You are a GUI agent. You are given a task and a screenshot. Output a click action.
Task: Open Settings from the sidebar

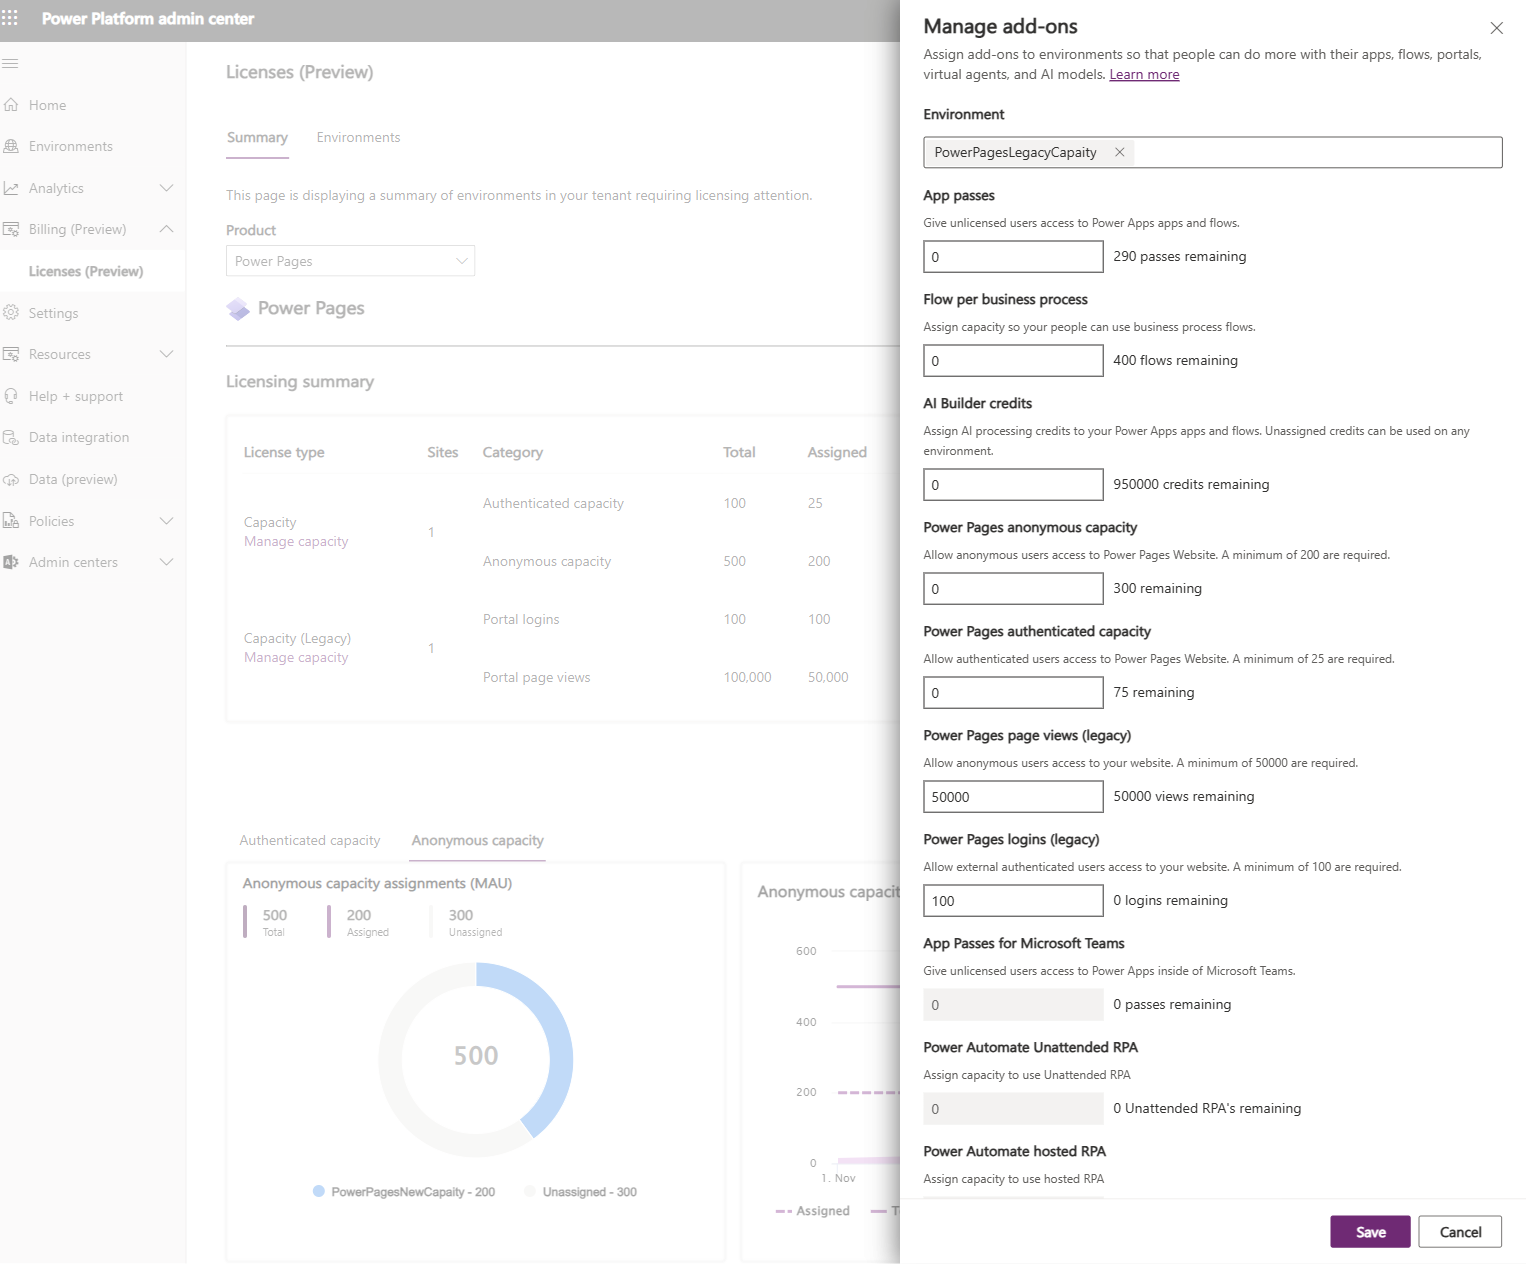tap(53, 312)
